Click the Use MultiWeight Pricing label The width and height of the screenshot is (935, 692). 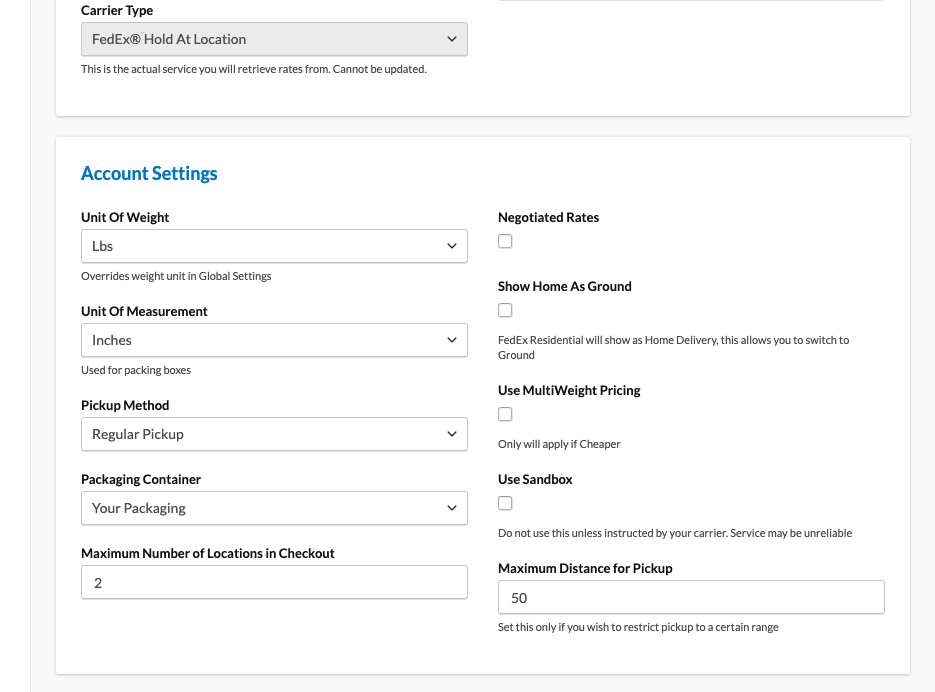(569, 390)
